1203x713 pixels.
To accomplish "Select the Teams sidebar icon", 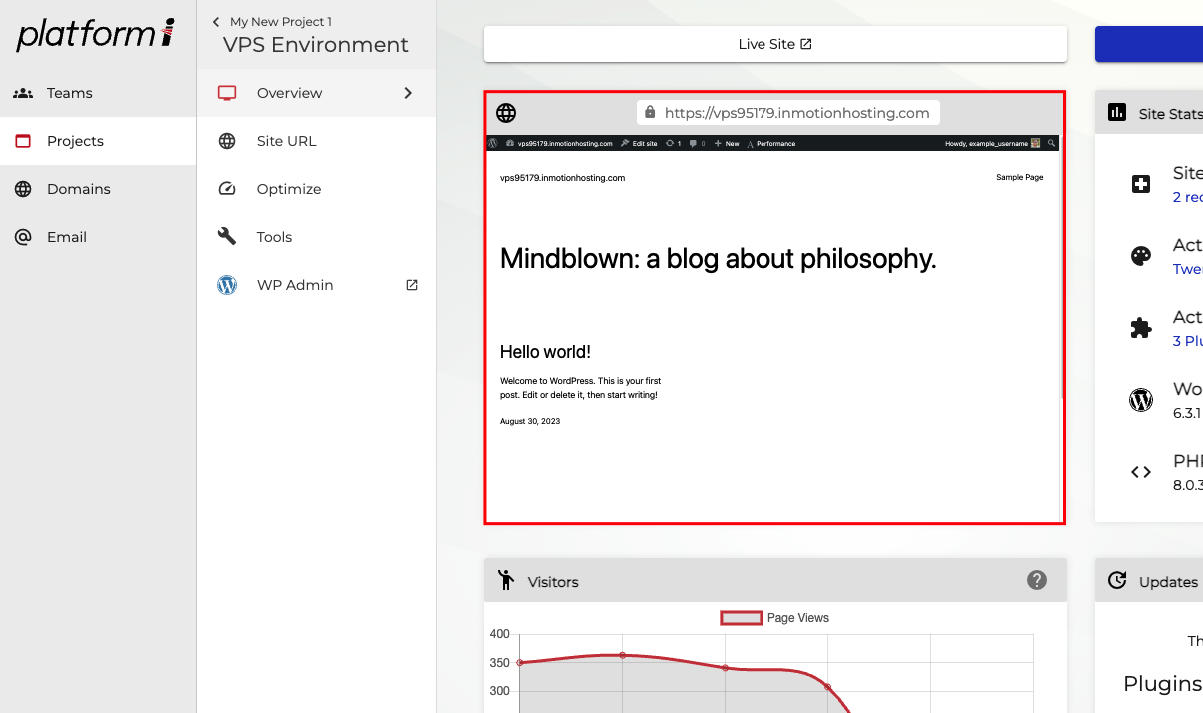I will [x=21, y=93].
